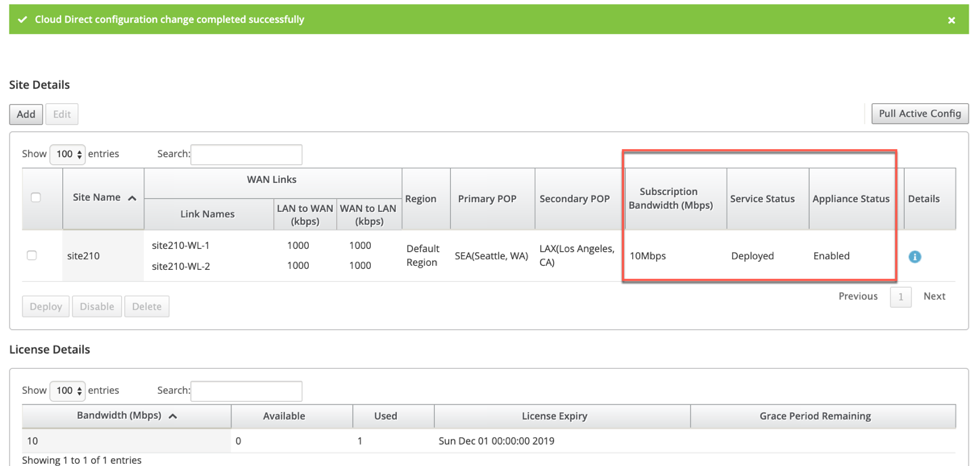
Task: Click Subscription Bandwidth (Mbps) column header
Action: point(675,199)
